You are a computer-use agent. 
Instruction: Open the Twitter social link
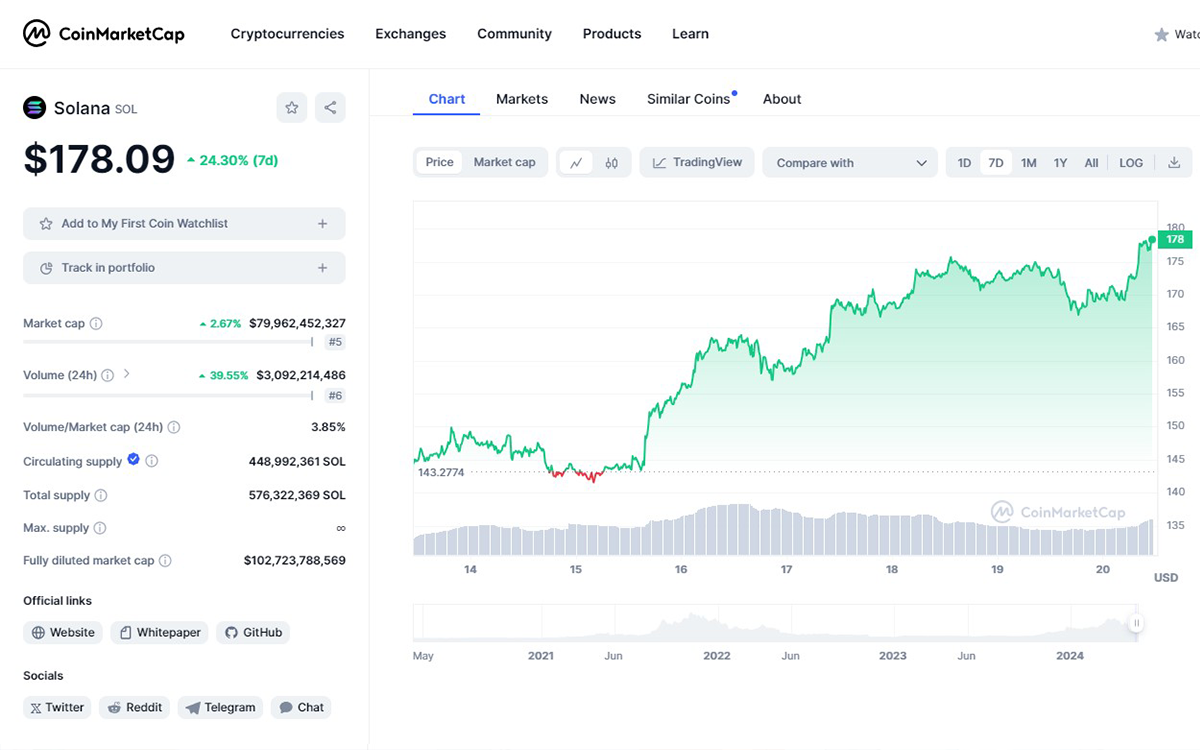coord(57,707)
